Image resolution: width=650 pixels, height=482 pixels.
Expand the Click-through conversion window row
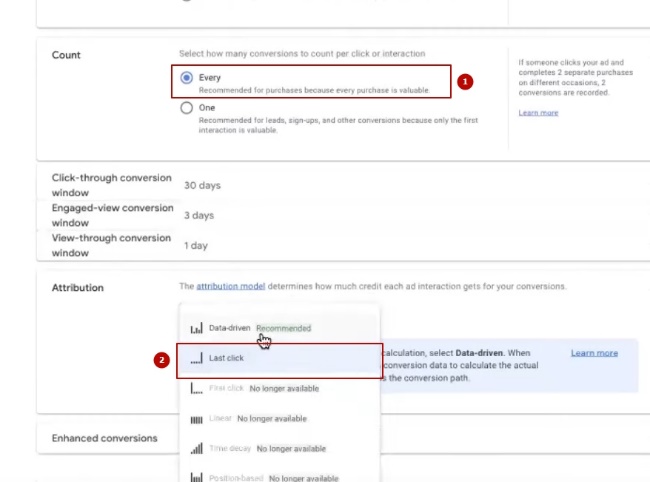pos(110,185)
